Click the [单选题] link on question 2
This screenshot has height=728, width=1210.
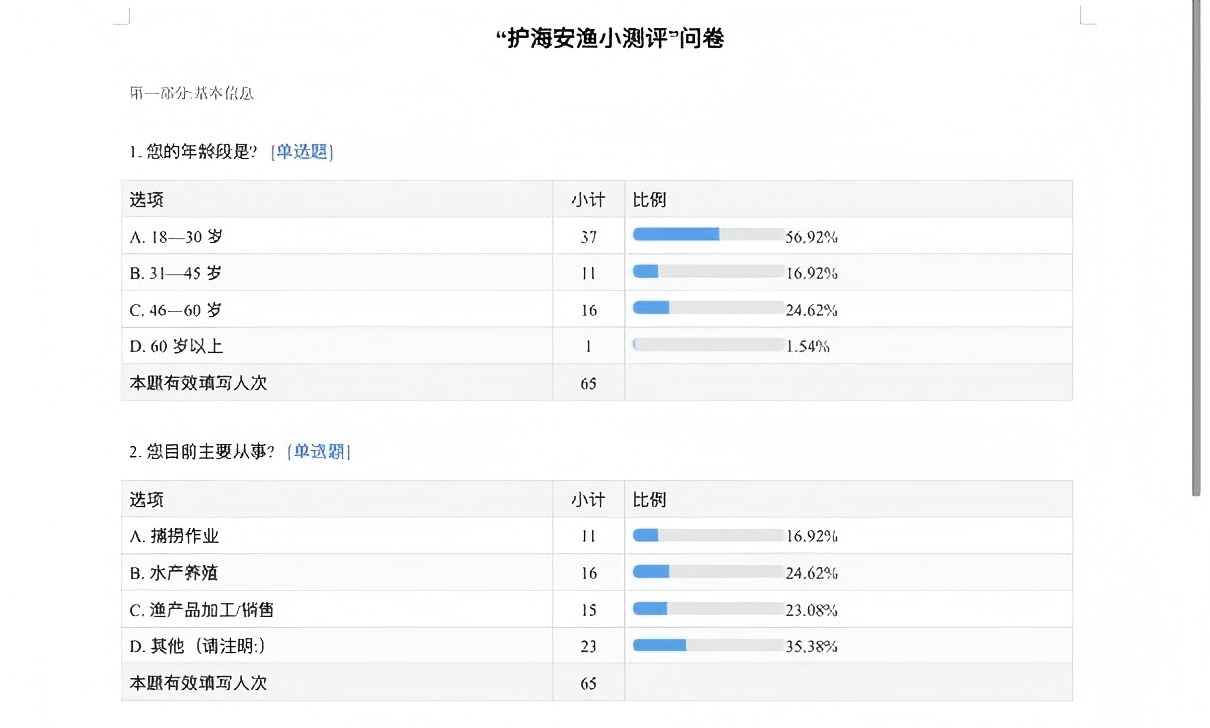(x=319, y=452)
